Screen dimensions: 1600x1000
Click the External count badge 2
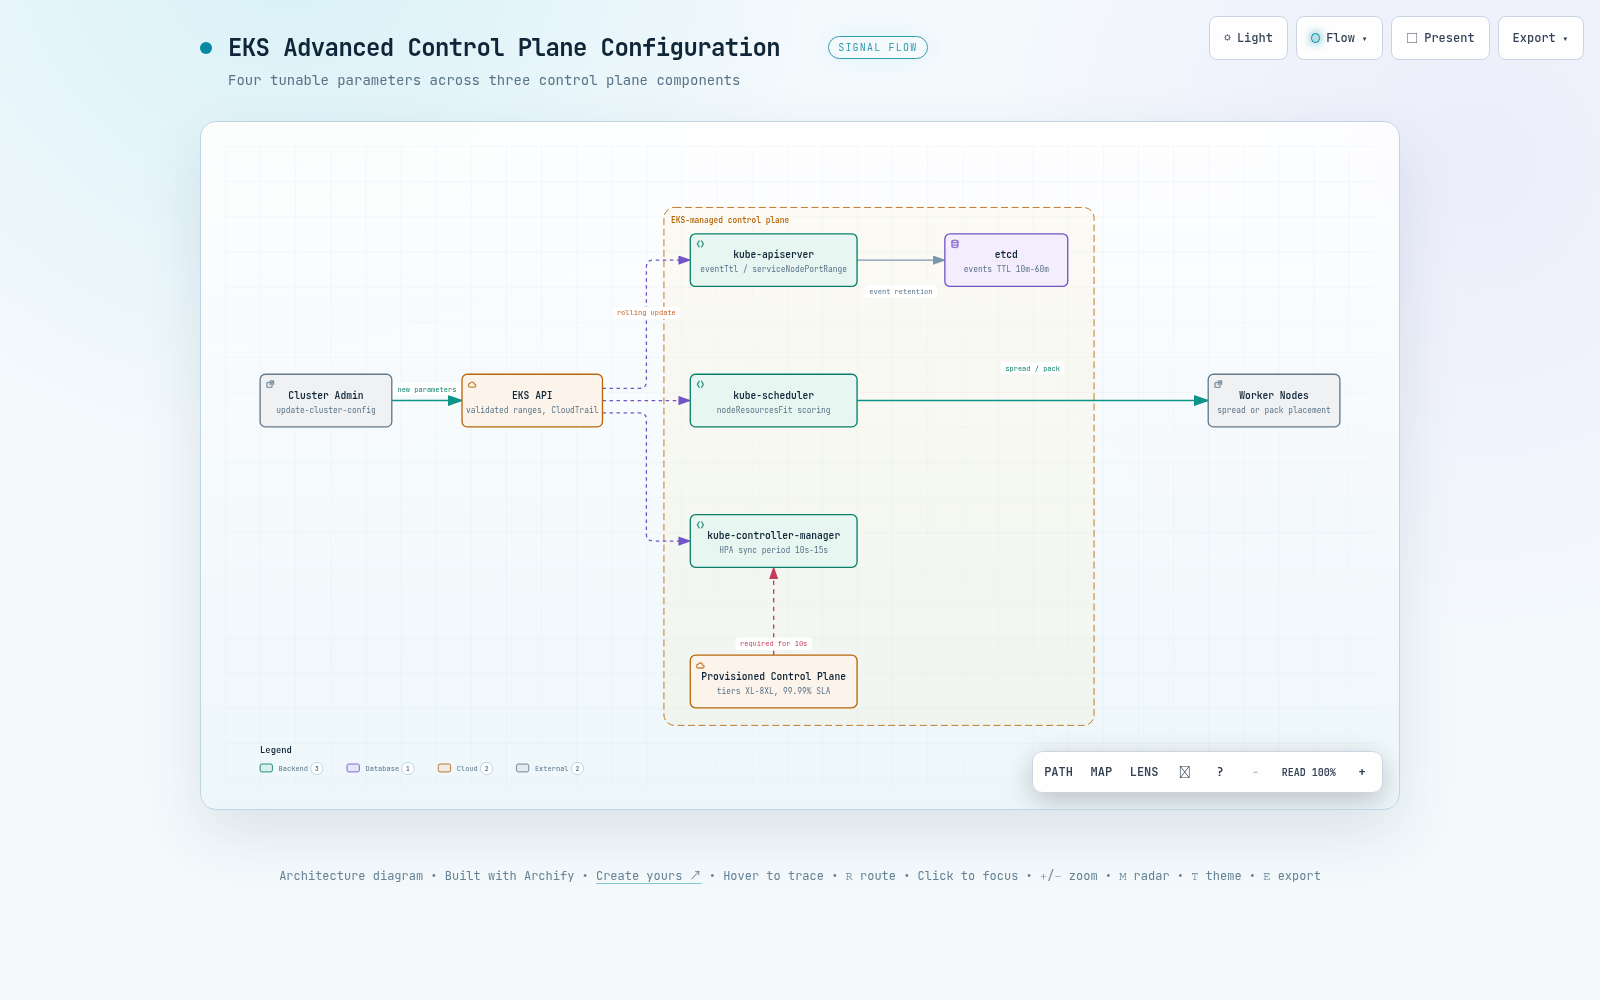(577, 769)
